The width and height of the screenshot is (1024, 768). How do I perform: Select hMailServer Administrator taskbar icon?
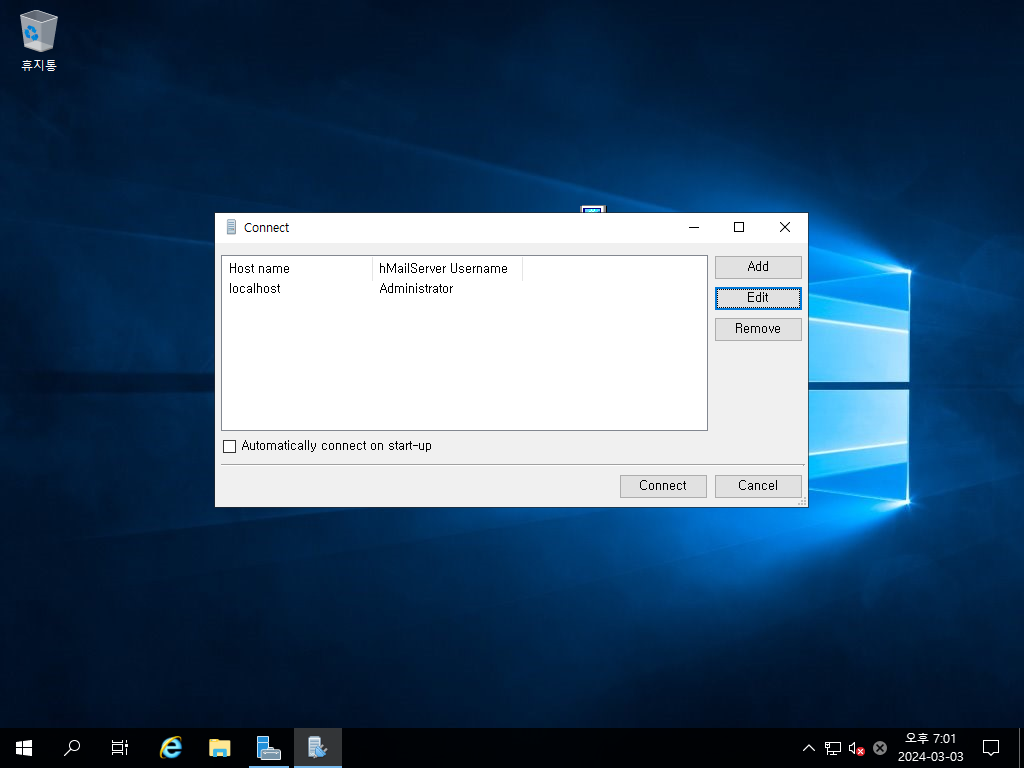[317, 748]
